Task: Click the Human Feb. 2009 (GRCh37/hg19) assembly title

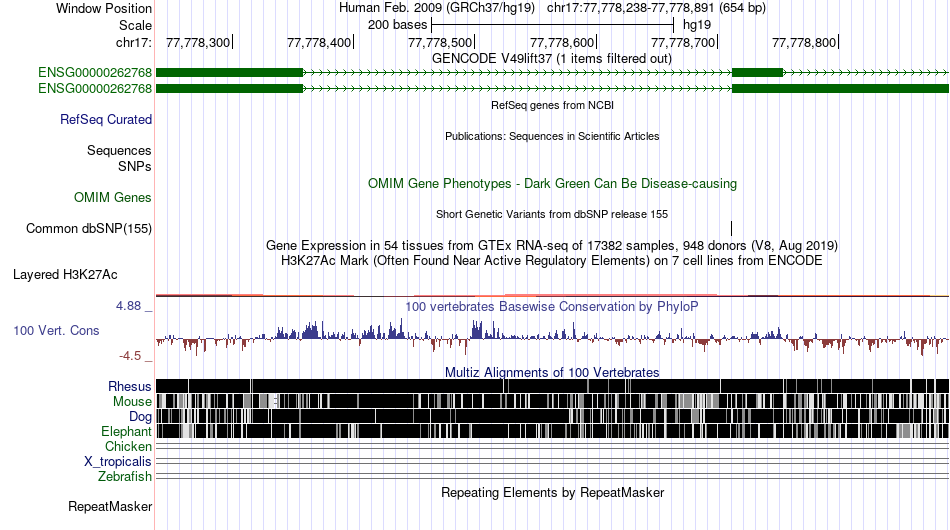Action: point(436,8)
